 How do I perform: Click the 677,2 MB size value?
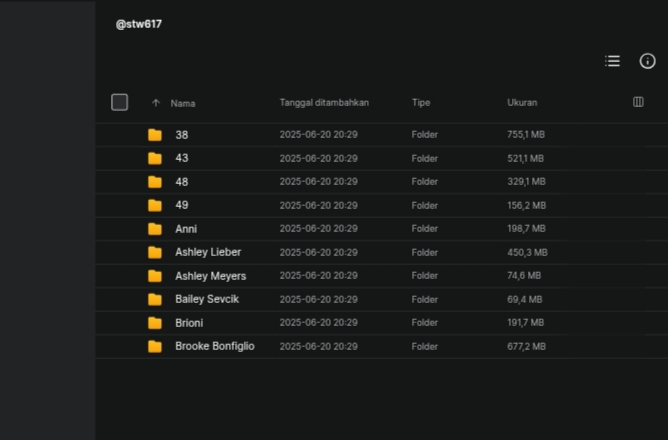click(526, 346)
